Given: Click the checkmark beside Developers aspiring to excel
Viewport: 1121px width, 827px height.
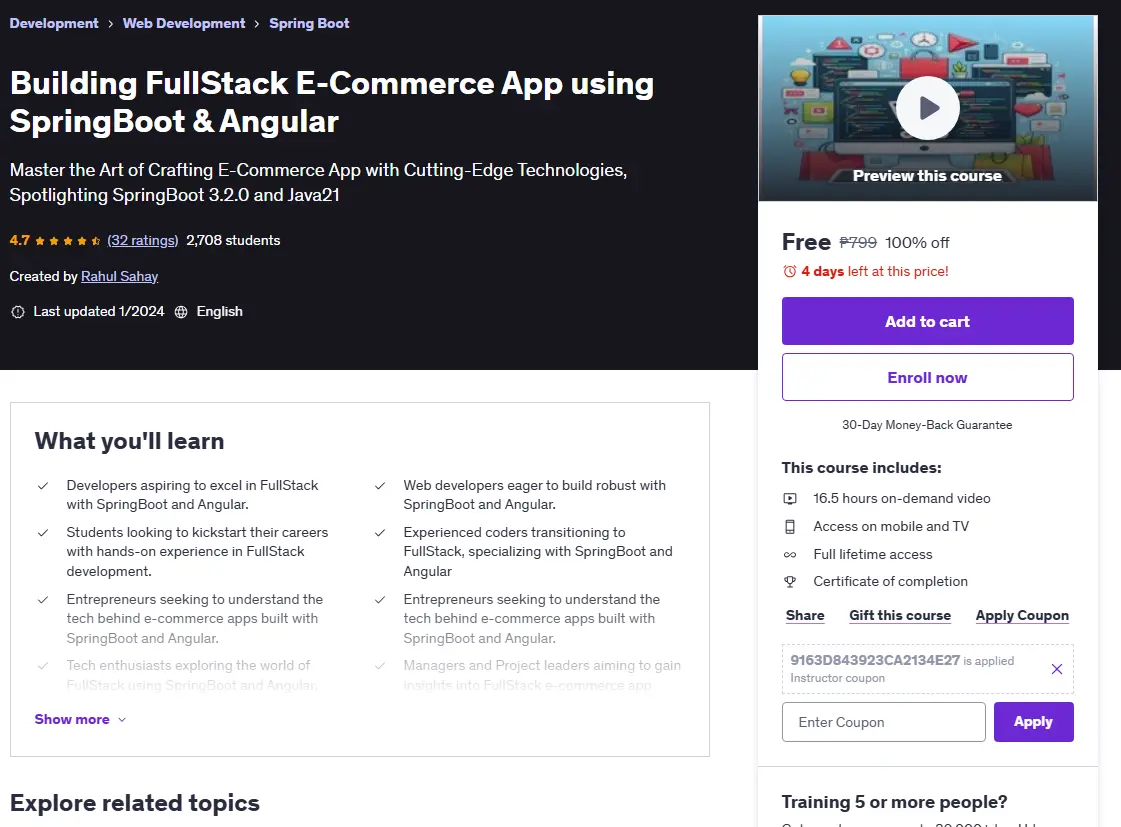Looking at the screenshot, I should tap(43, 486).
